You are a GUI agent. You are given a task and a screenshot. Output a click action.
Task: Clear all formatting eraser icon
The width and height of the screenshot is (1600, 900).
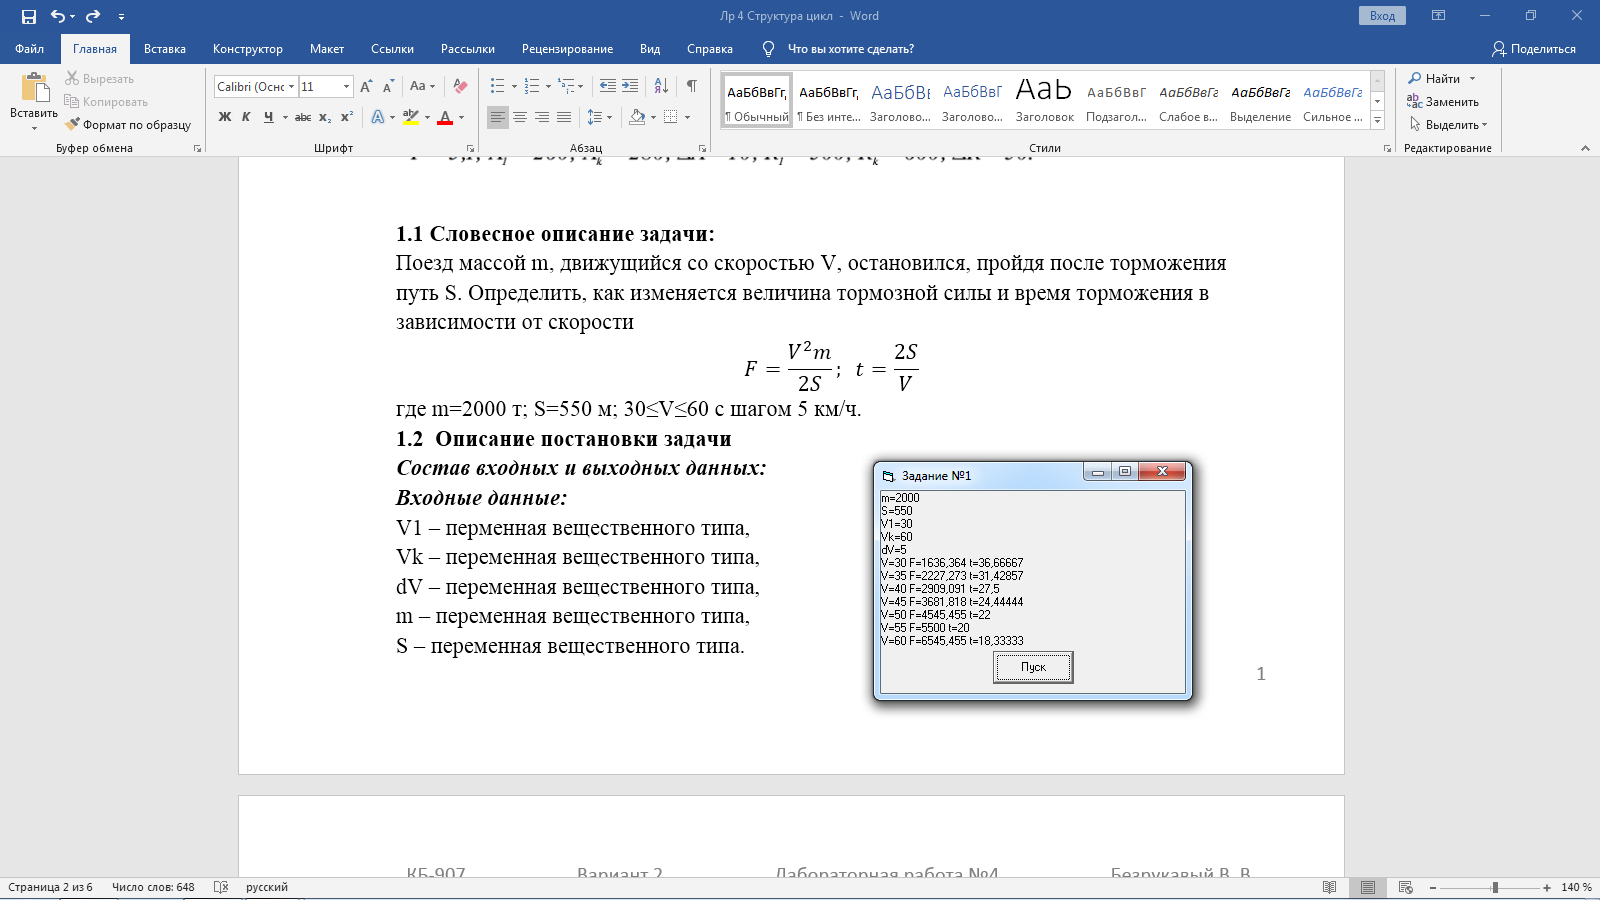[460, 86]
